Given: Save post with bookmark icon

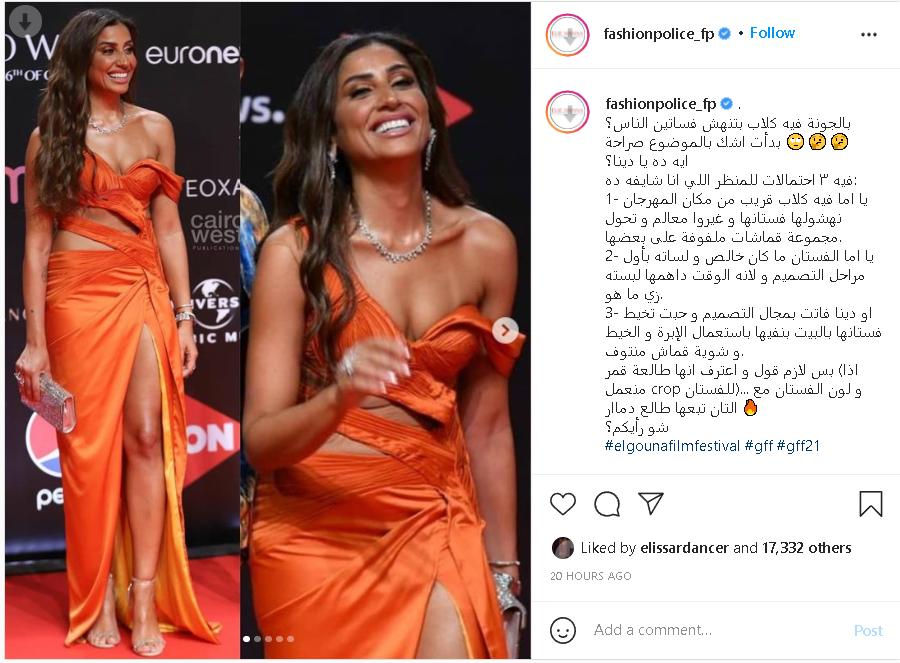Looking at the screenshot, I should point(870,504).
